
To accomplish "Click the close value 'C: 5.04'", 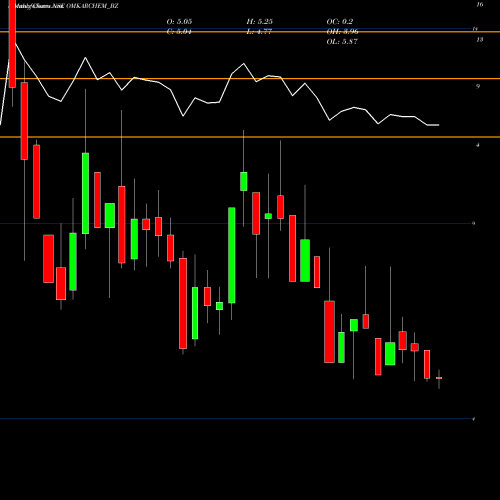I will 179,32.
